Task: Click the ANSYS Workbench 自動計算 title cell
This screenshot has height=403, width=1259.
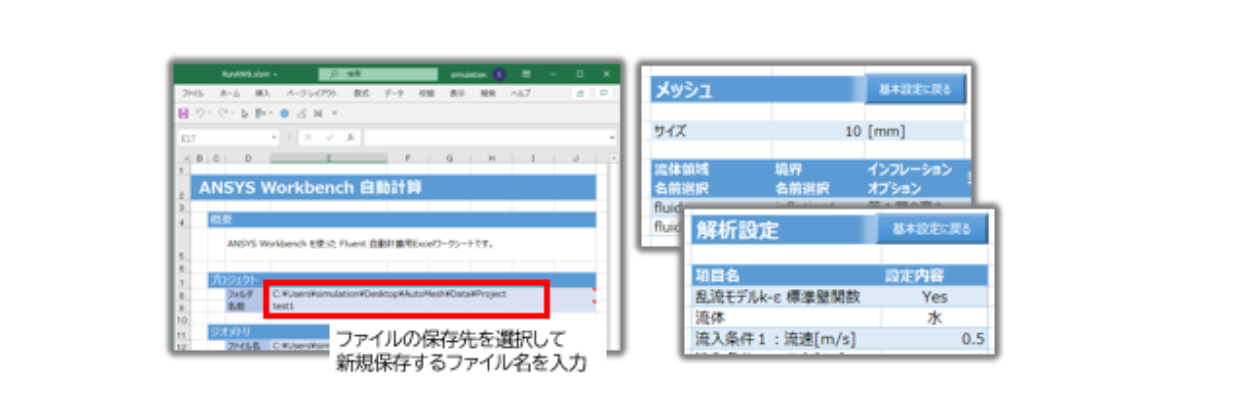Action: click(x=393, y=186)
